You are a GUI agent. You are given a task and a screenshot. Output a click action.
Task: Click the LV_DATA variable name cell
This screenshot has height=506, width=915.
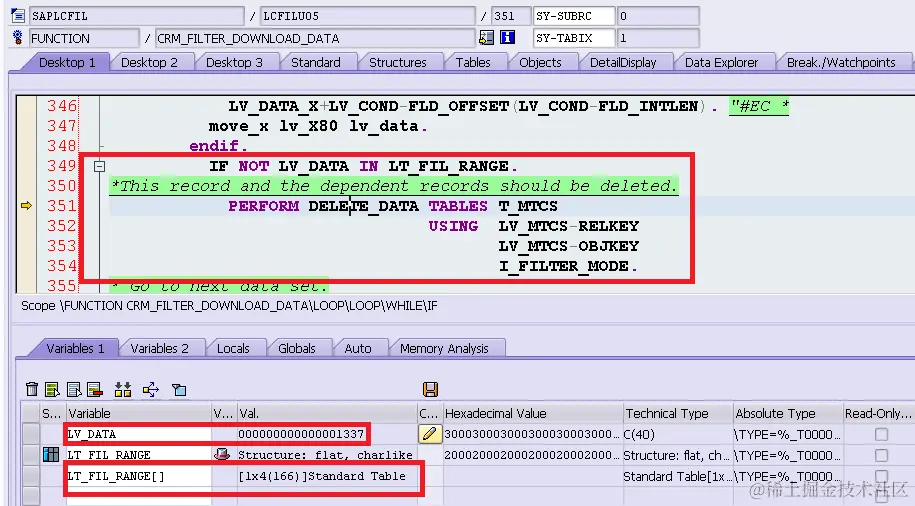pos(138,434)
